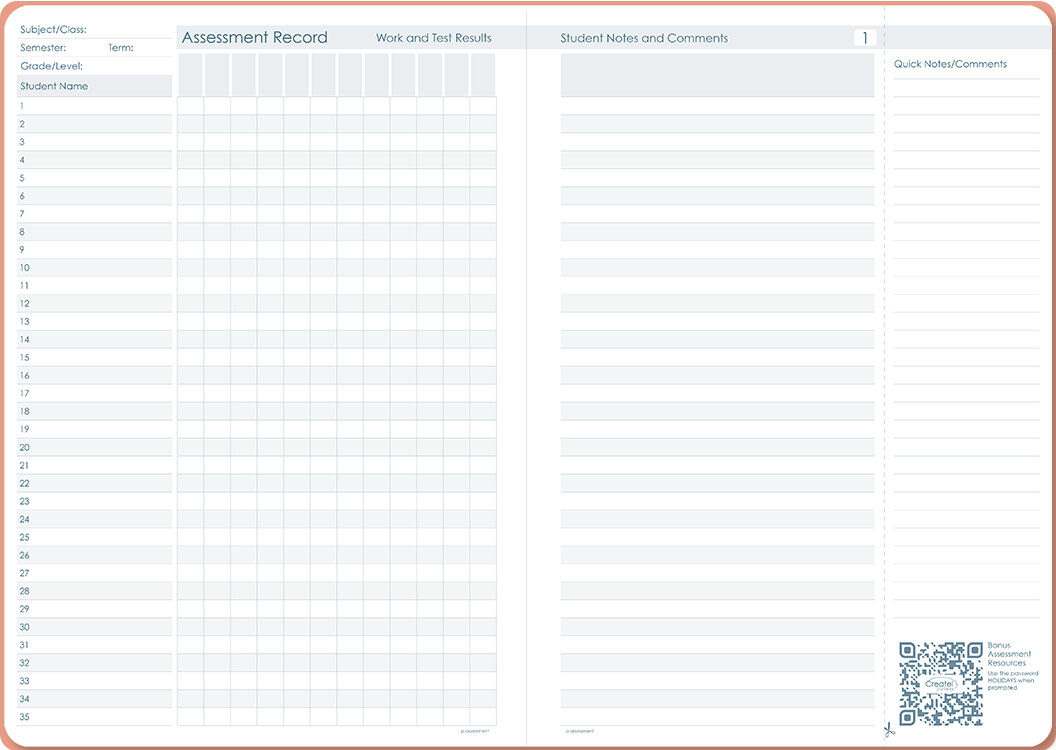Click the scissors cut-line icon
Viewport: 1056px width, 750px height.
click(x=889, y=729)
